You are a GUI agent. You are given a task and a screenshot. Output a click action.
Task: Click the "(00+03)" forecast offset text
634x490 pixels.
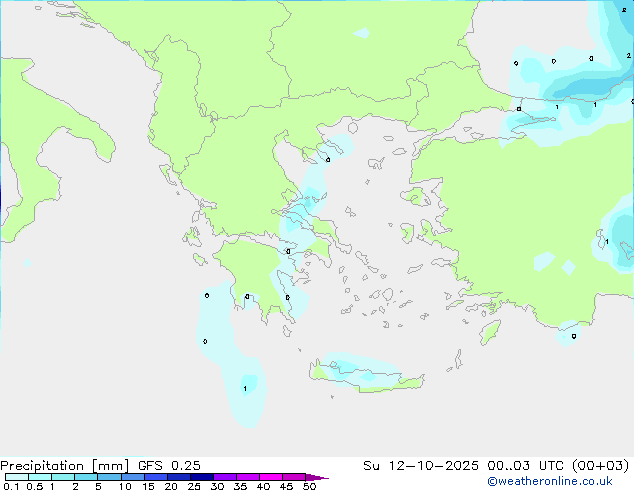[600, 466]
